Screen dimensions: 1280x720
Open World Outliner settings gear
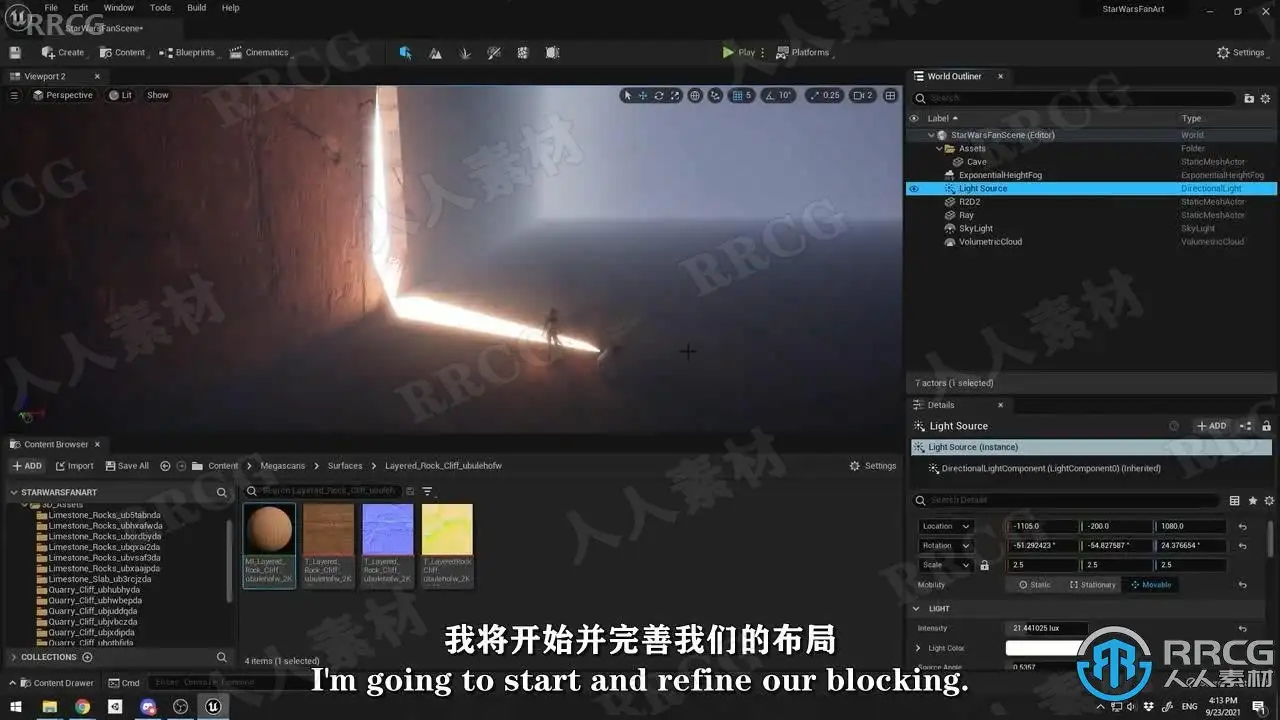[1267, 98]
